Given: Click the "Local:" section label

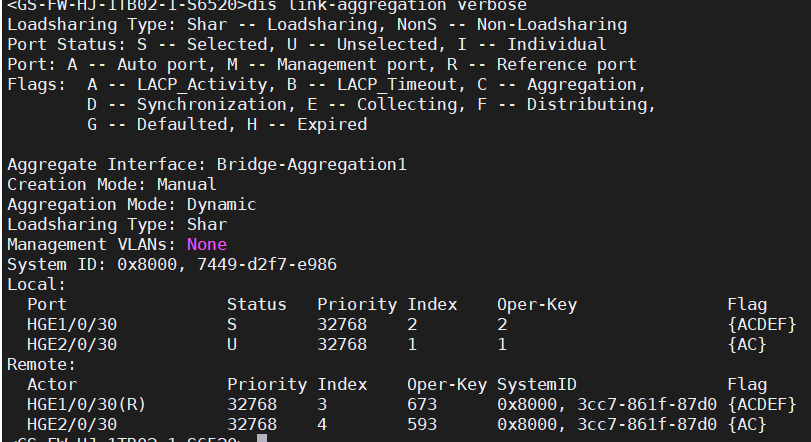Looking at the screenshot, I should tap(36, 284).
